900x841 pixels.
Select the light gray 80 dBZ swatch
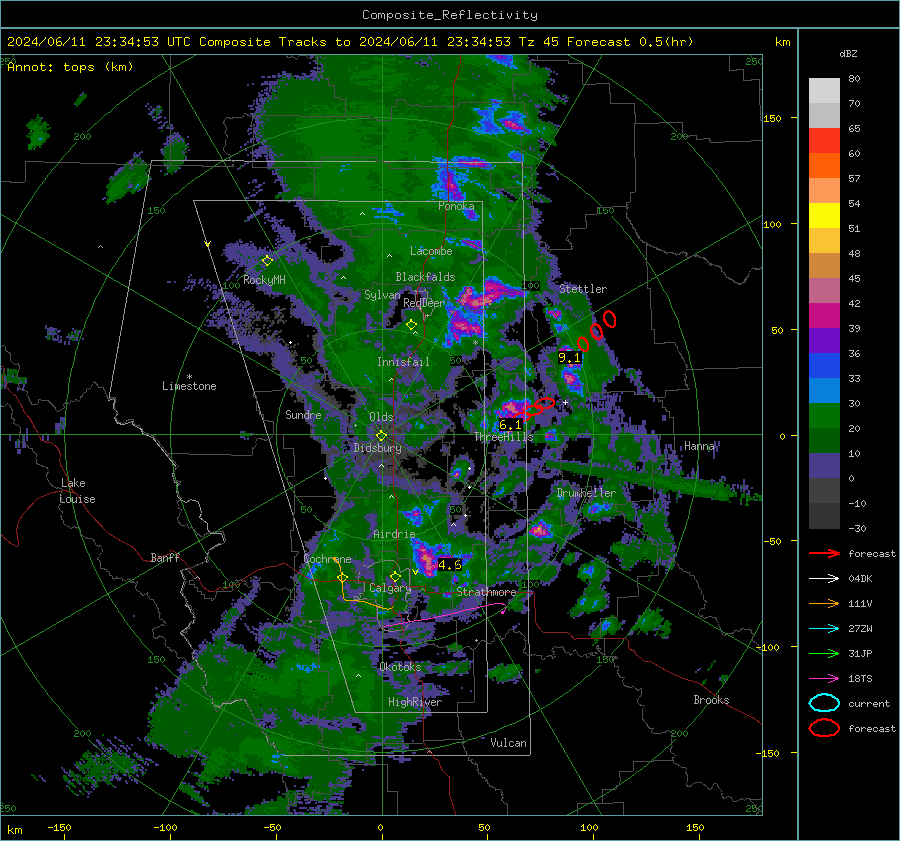coord(824,90)
